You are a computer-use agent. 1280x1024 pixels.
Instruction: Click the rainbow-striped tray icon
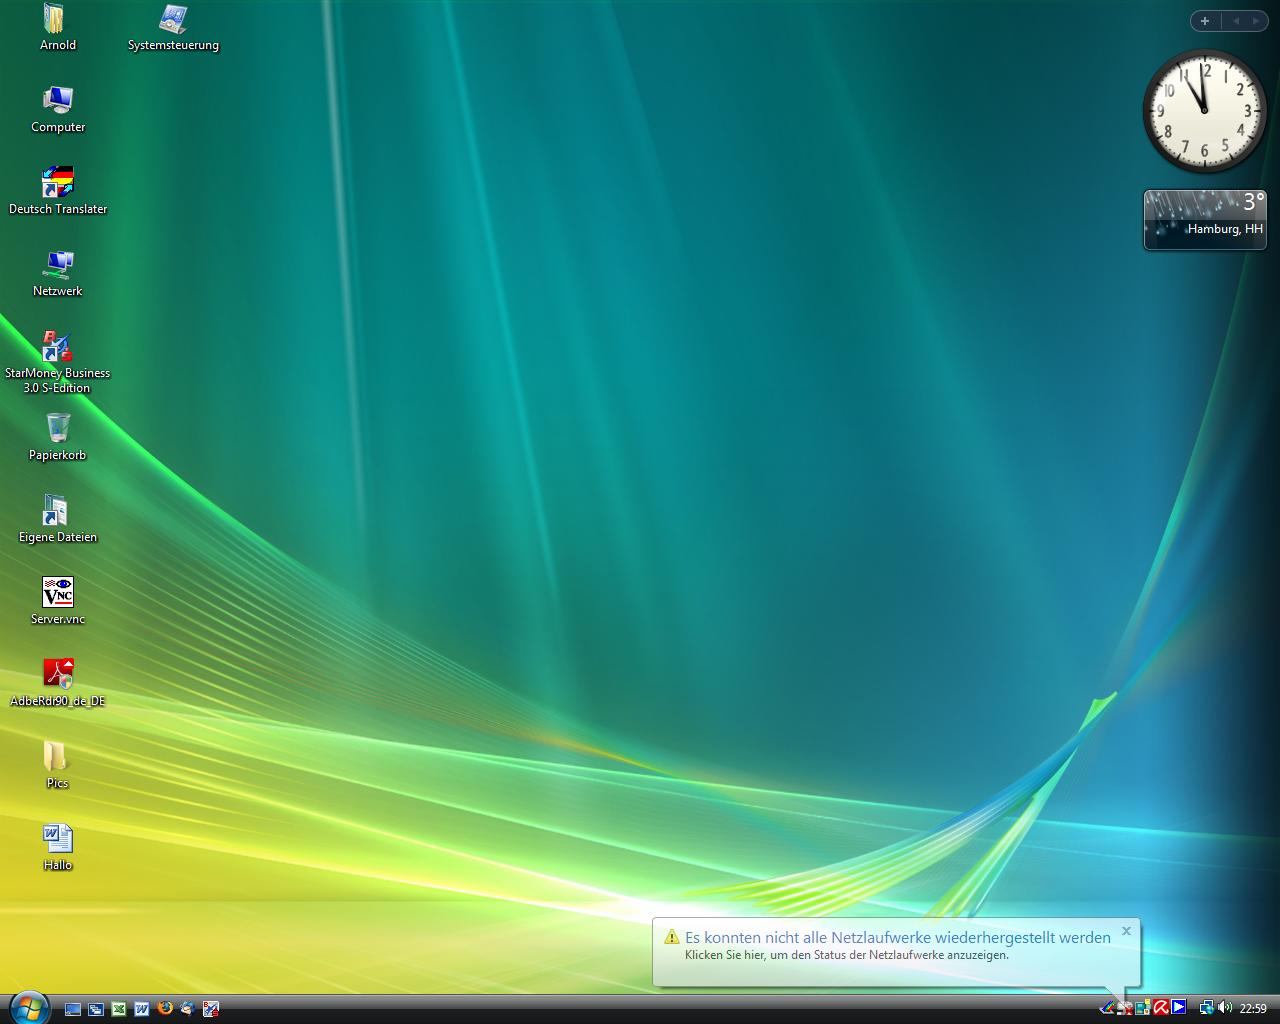tap(1107, 1007)
